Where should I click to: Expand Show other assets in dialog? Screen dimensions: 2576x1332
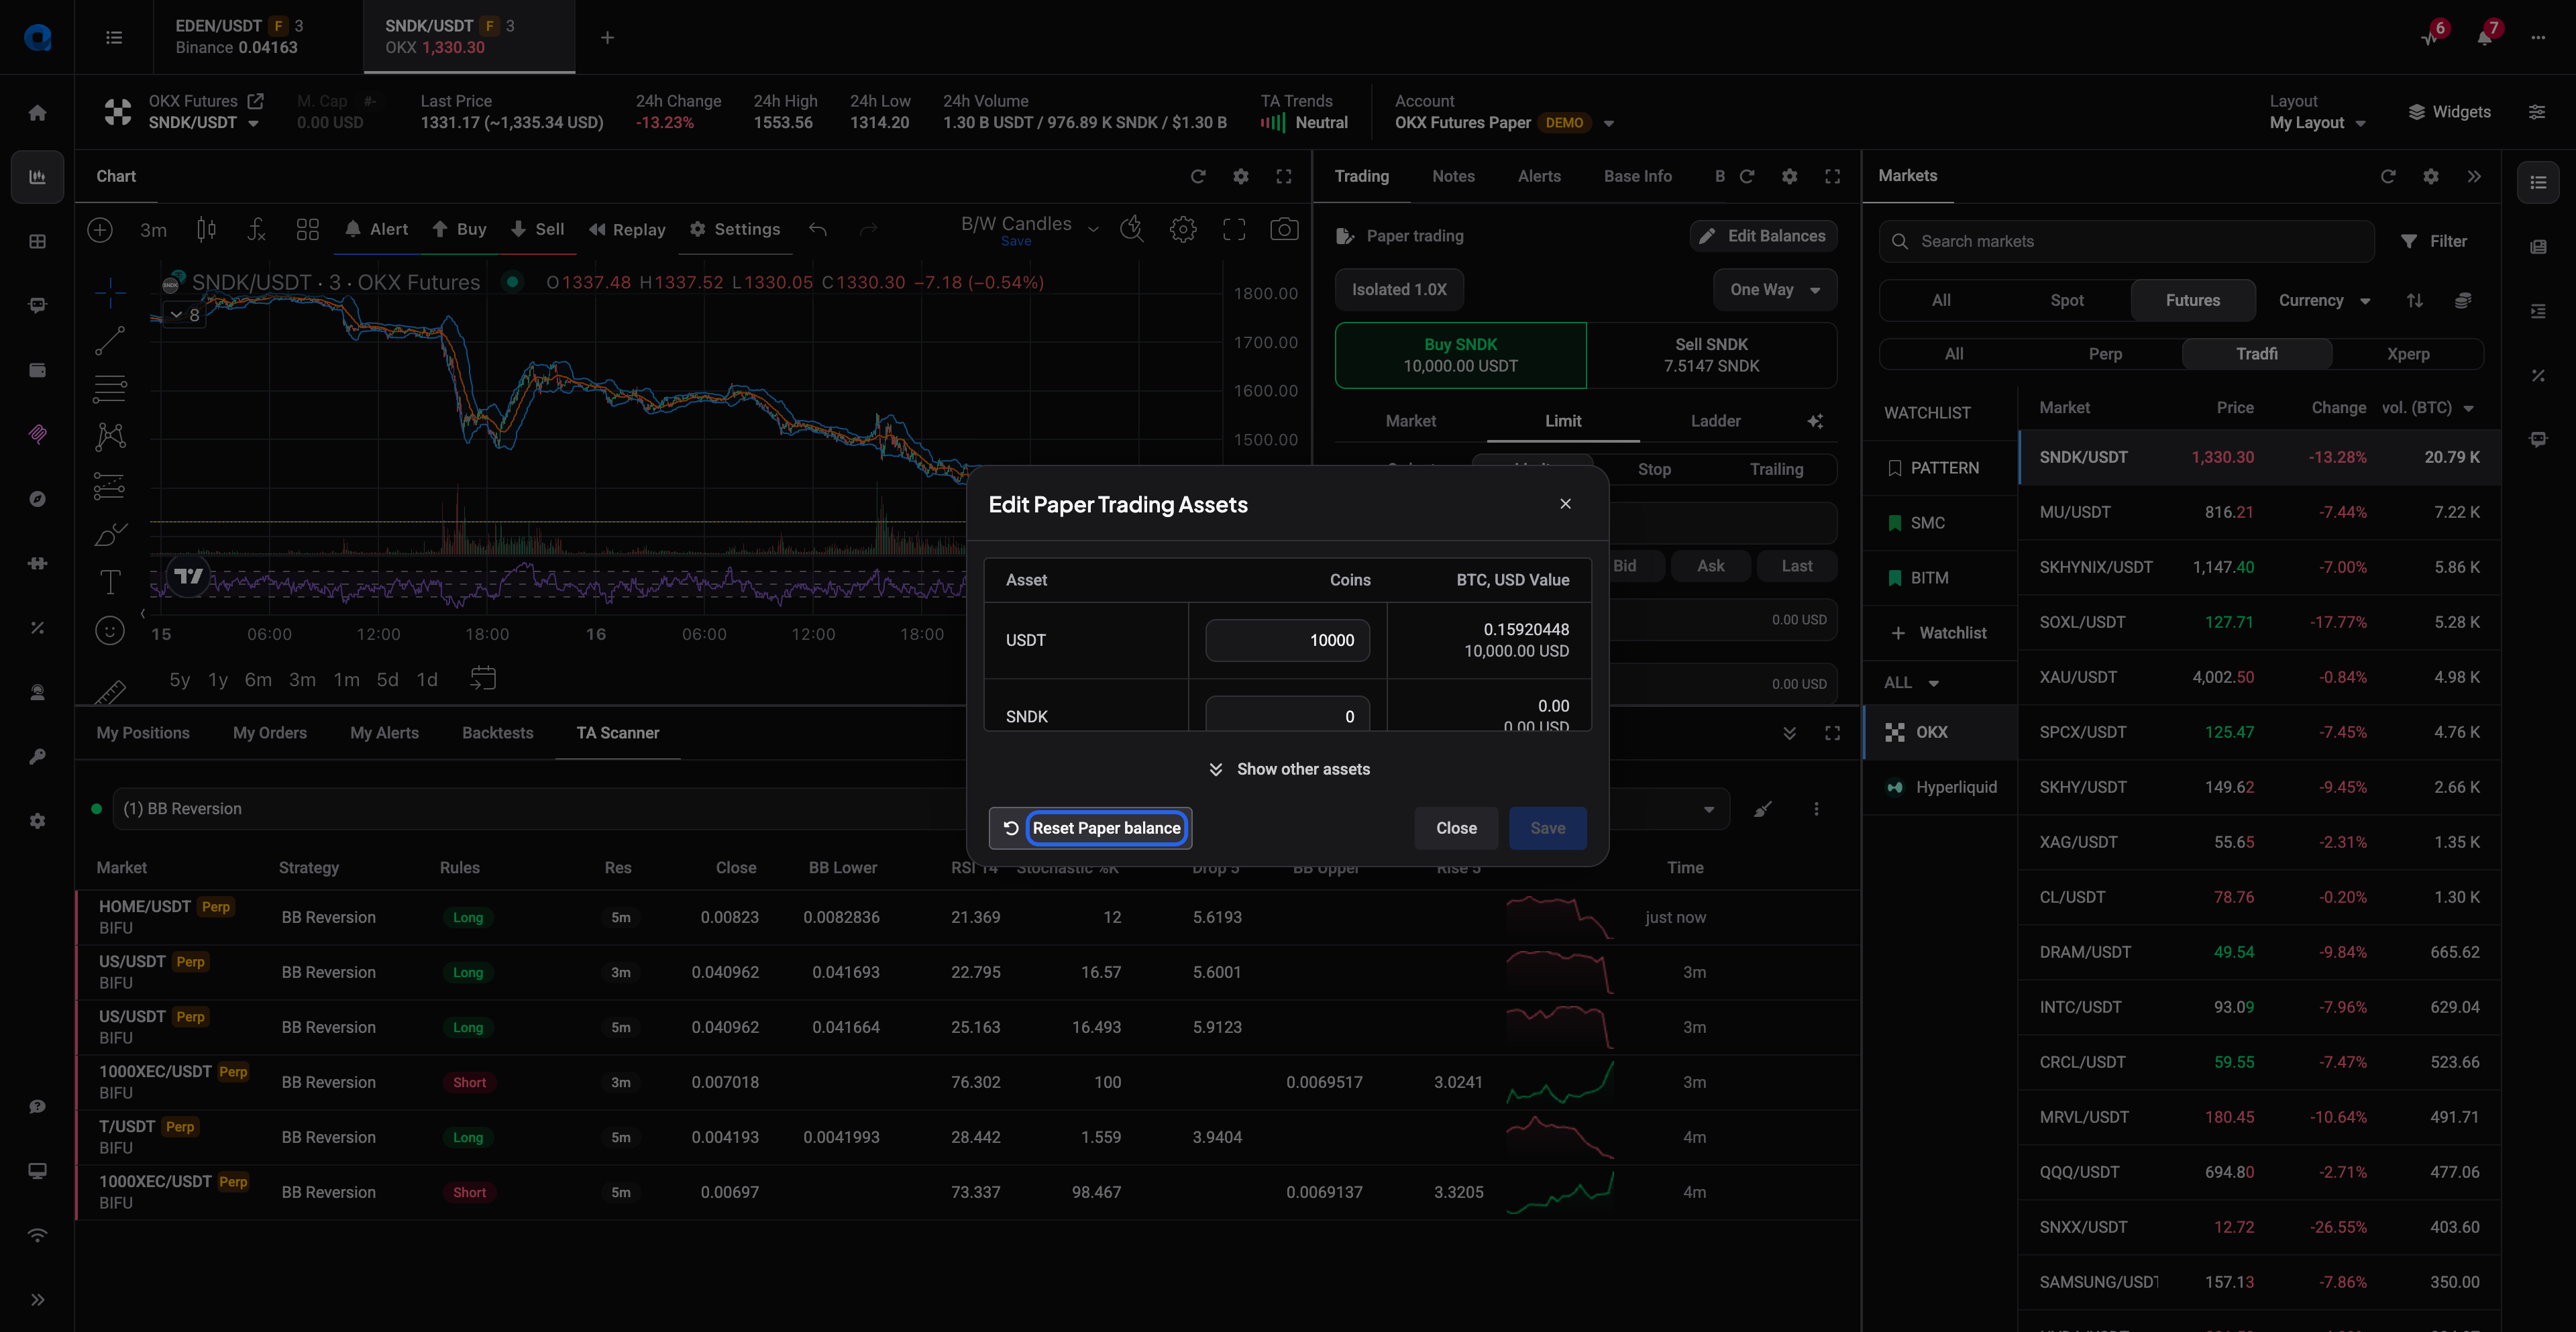(1289, 769)
